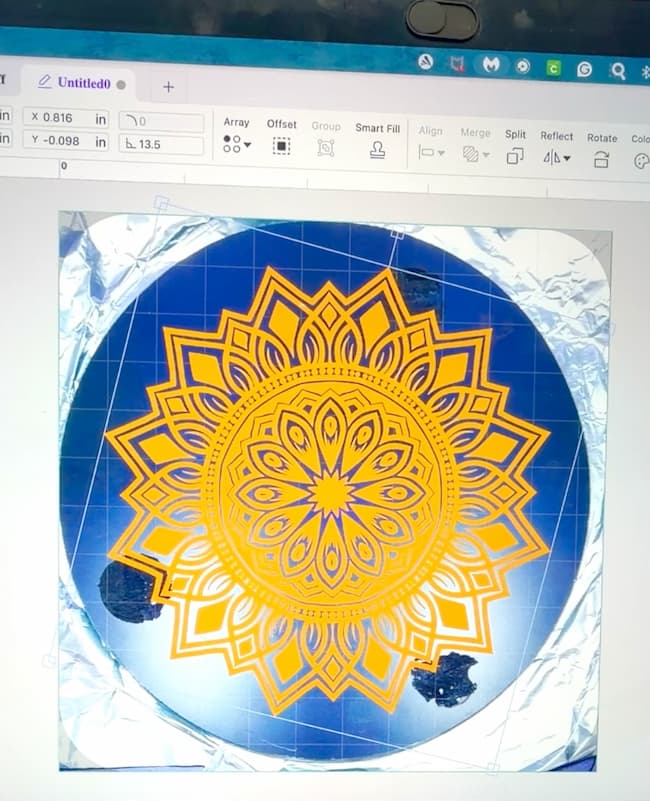
Task: Add a new project tab with plus
Action: tap(168, 87)
